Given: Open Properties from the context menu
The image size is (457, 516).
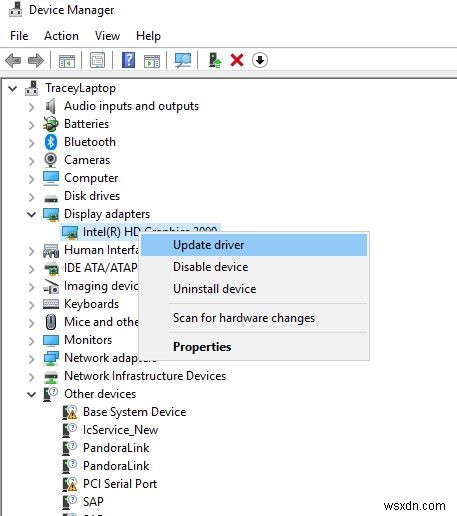Looking at the screenshot, I should click(254, 347).
